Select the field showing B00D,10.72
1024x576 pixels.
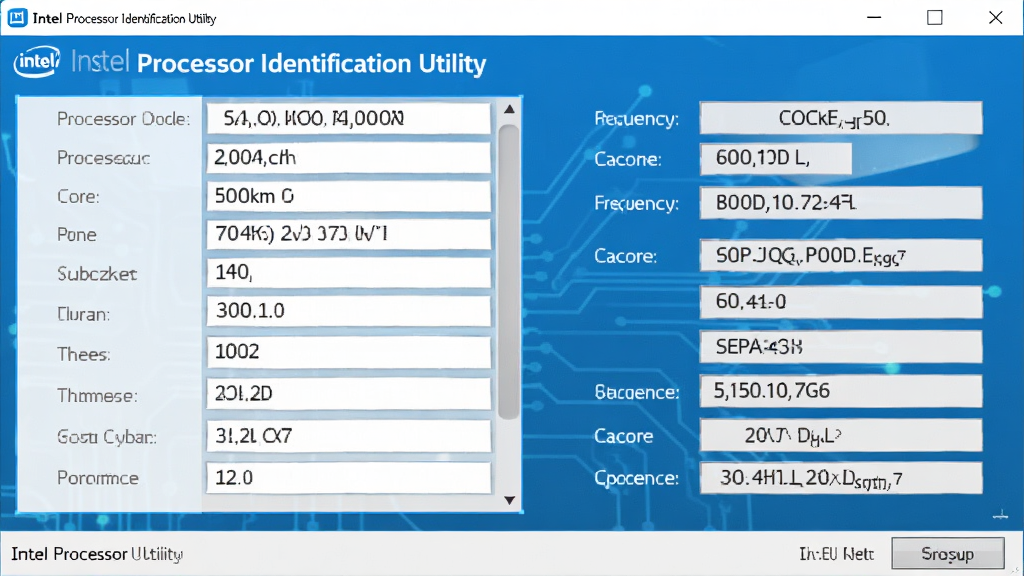(x=840, y=203)
